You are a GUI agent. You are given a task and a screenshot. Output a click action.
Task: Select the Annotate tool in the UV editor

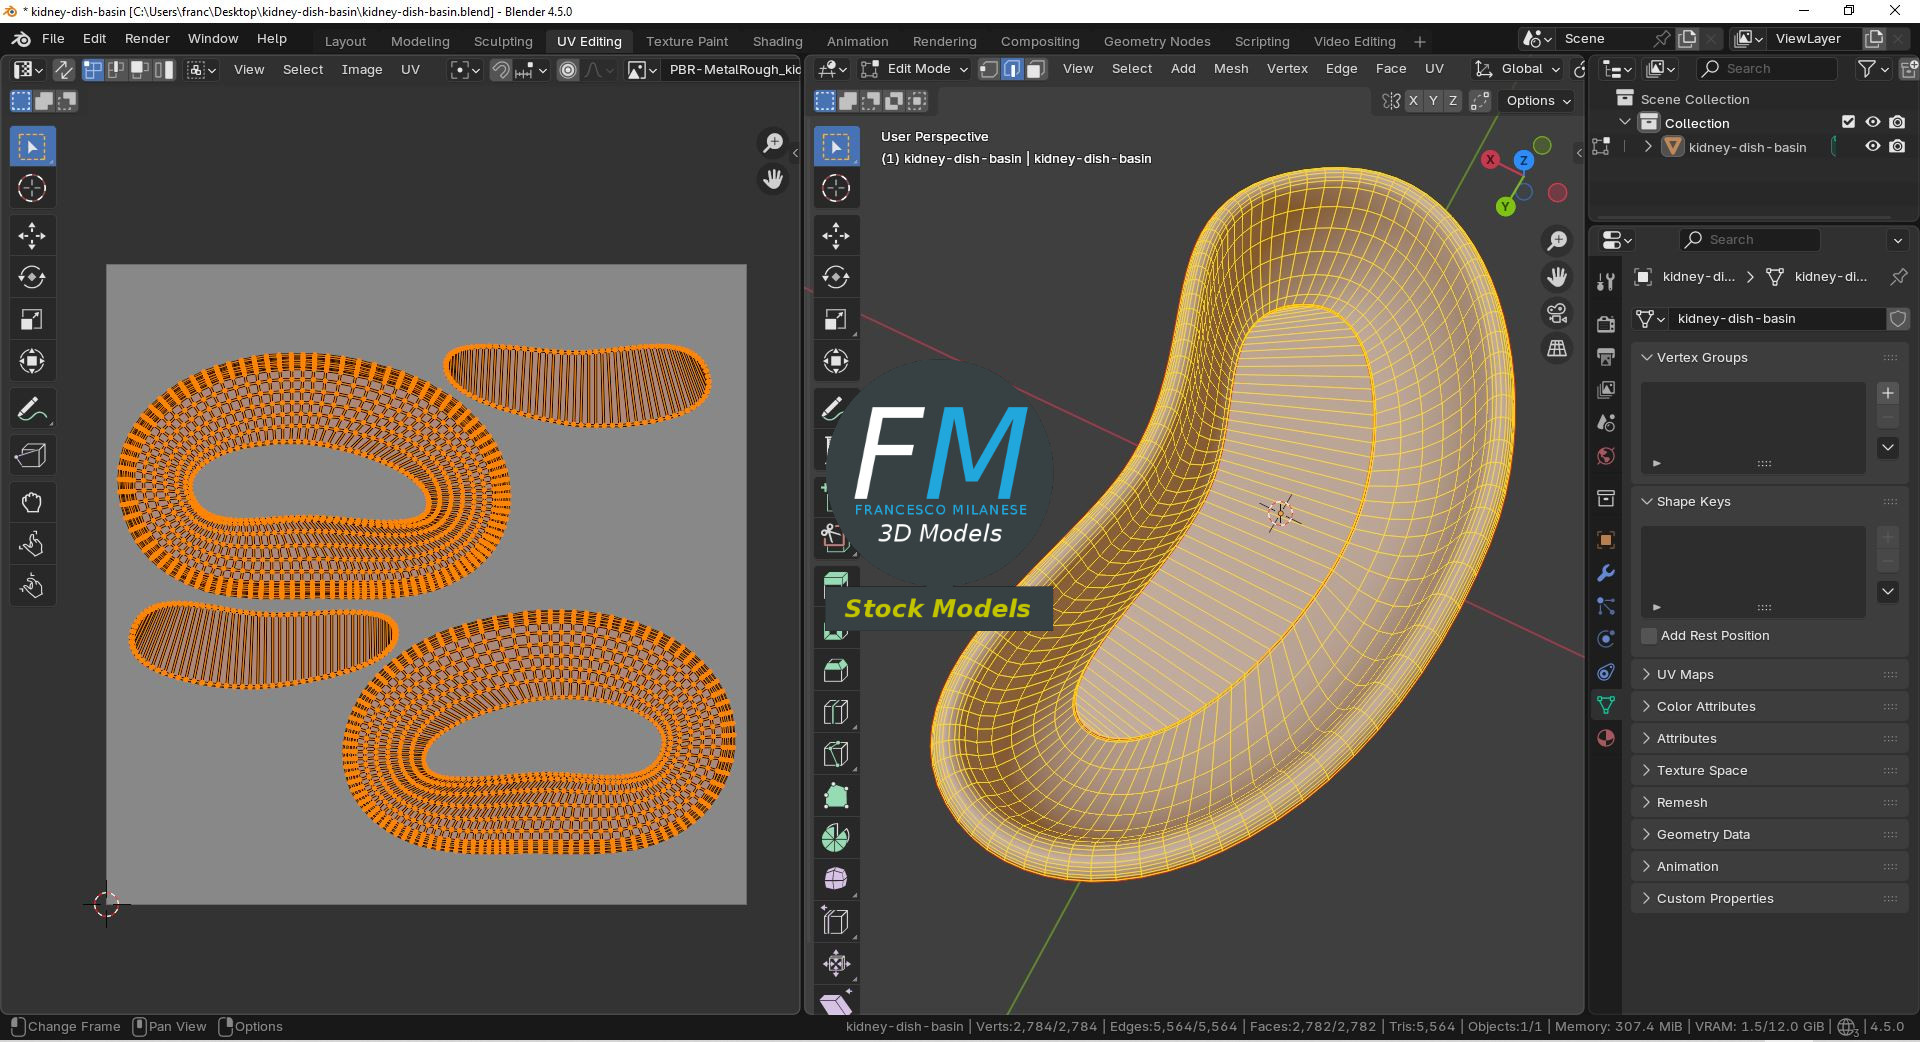coord(32,409)
